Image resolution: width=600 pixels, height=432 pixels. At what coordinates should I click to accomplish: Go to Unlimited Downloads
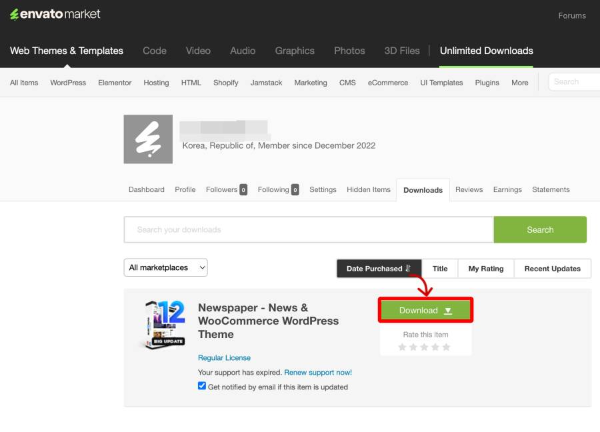[x=486, y=51]
